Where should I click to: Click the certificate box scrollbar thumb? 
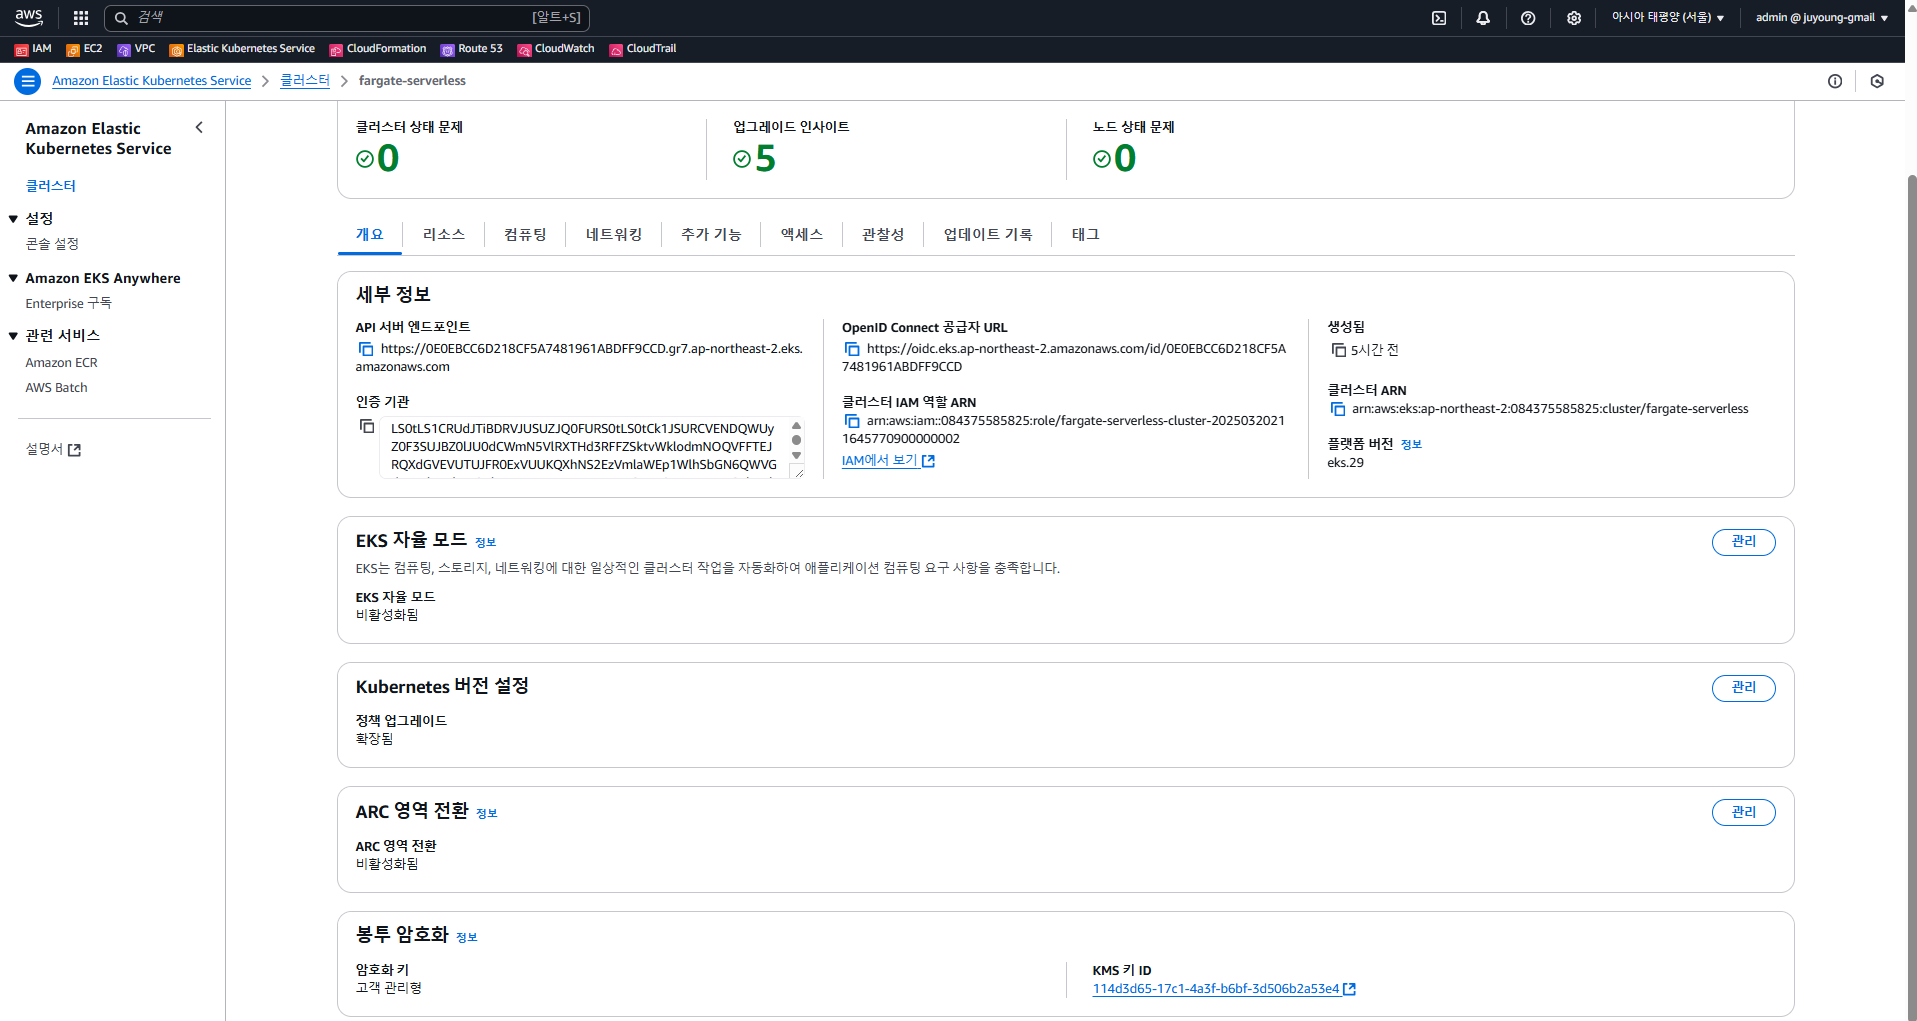pyautogui.click(x=796, y=440)
